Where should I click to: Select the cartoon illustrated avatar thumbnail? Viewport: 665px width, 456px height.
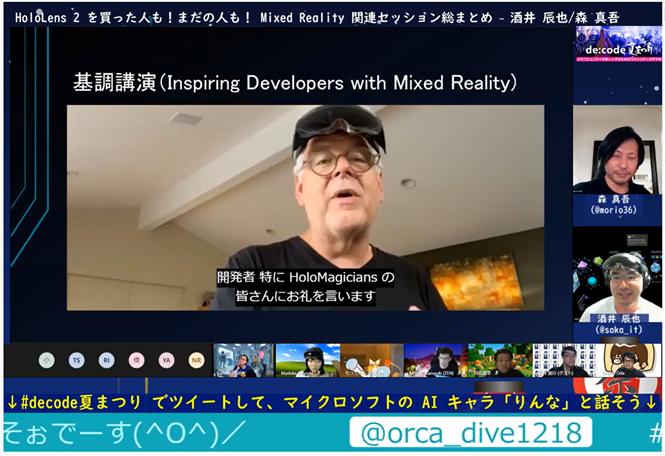pyautogui.click(x=629, y=361)
